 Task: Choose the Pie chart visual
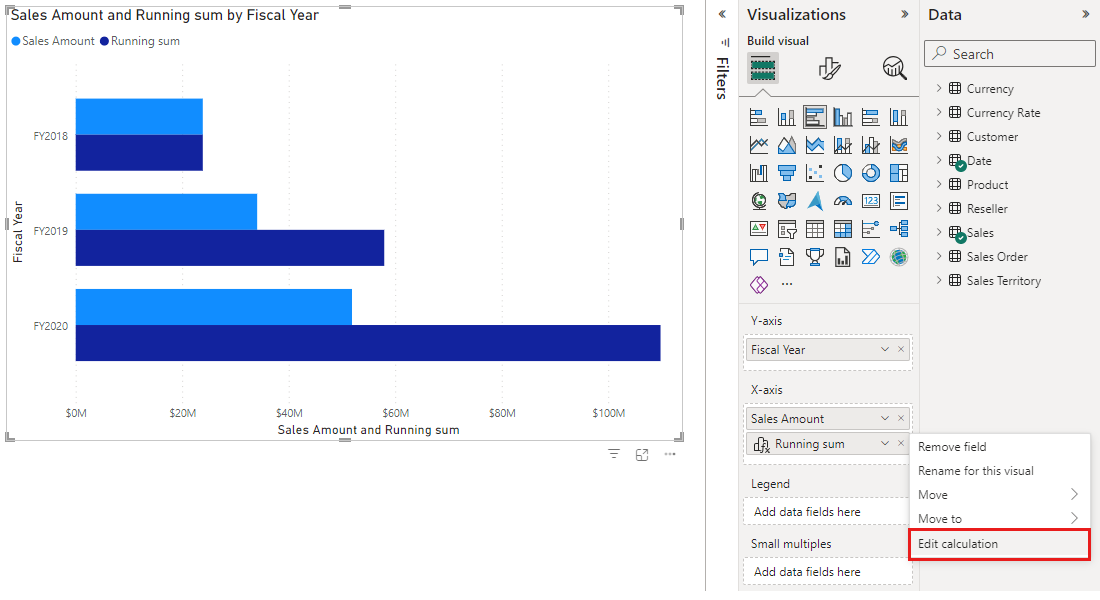click(x=843, y=173)
